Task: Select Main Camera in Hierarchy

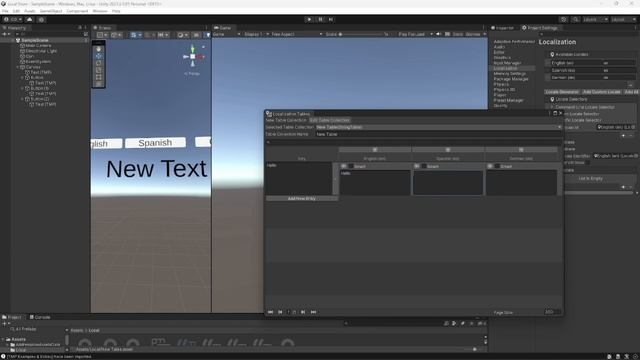Action: tap(38, 46)
